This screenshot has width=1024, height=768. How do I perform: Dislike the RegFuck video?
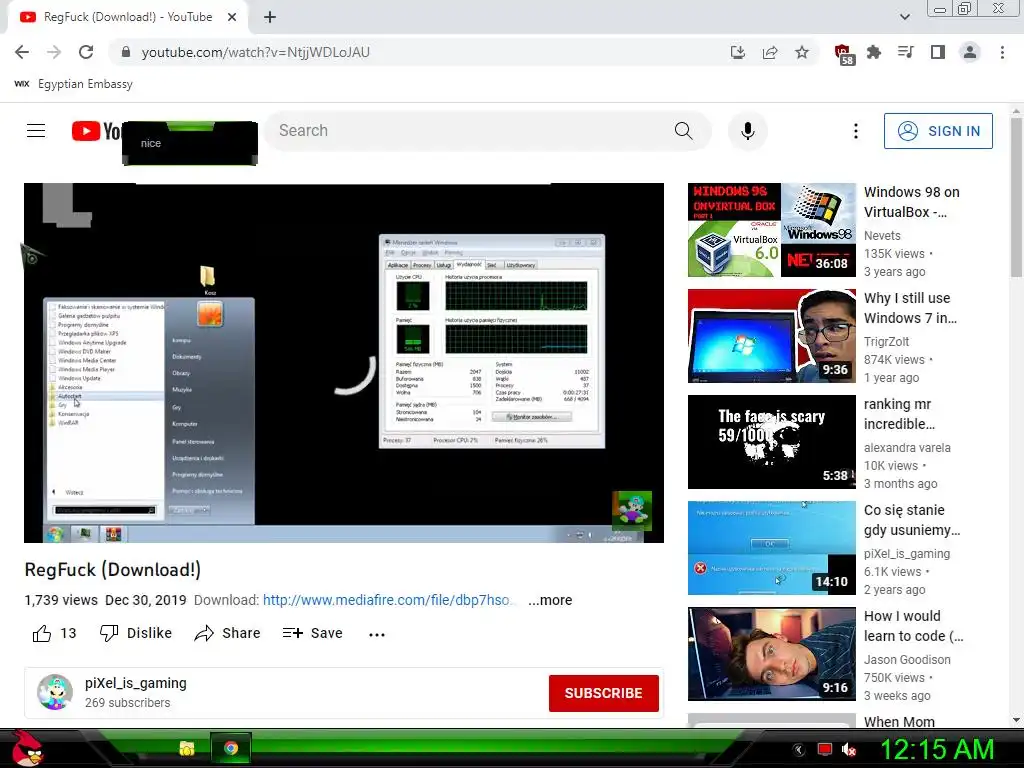pos(136,633)
